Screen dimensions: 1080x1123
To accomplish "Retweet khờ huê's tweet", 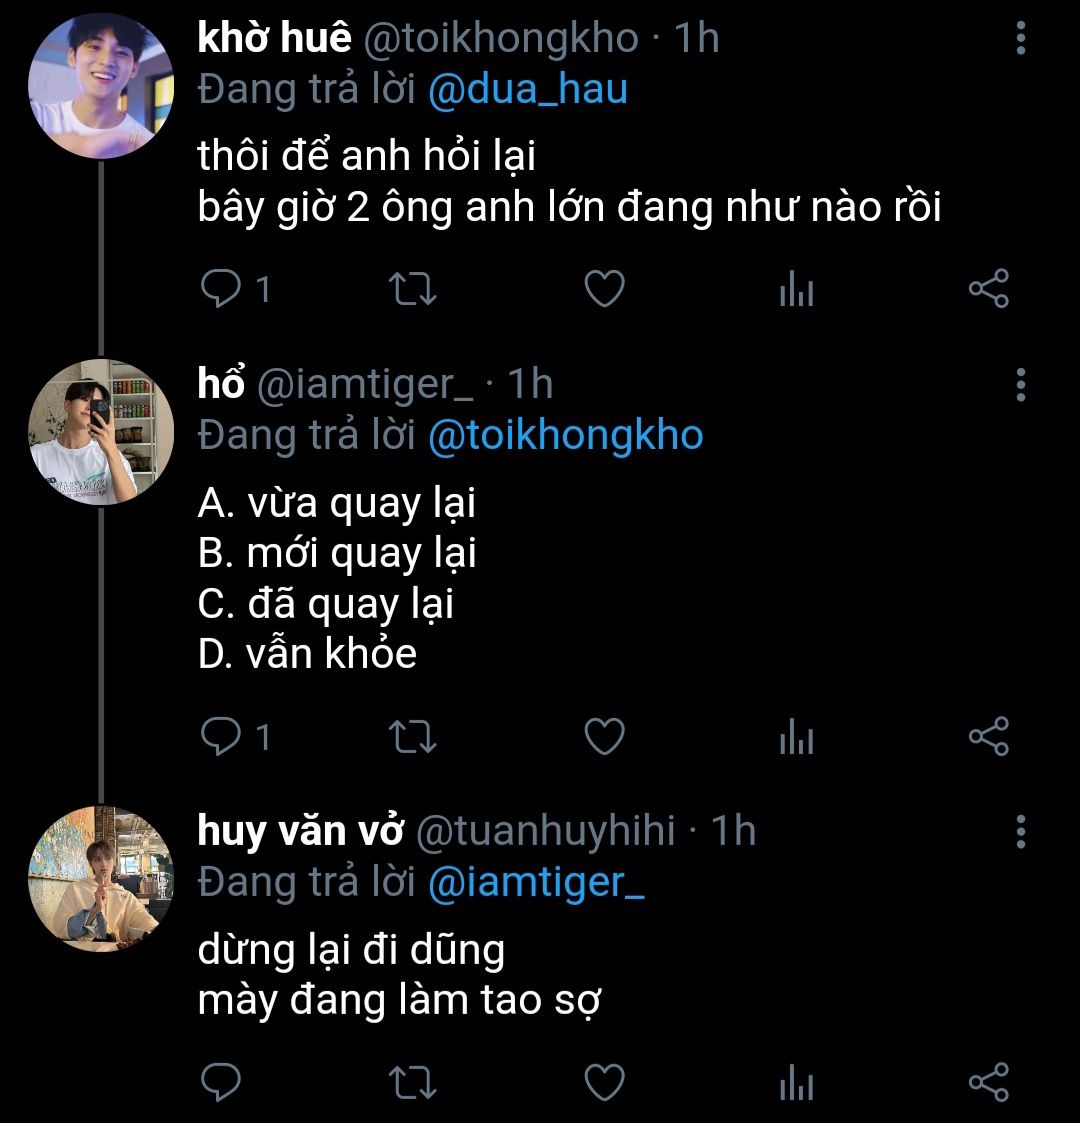I will point(411,290).
